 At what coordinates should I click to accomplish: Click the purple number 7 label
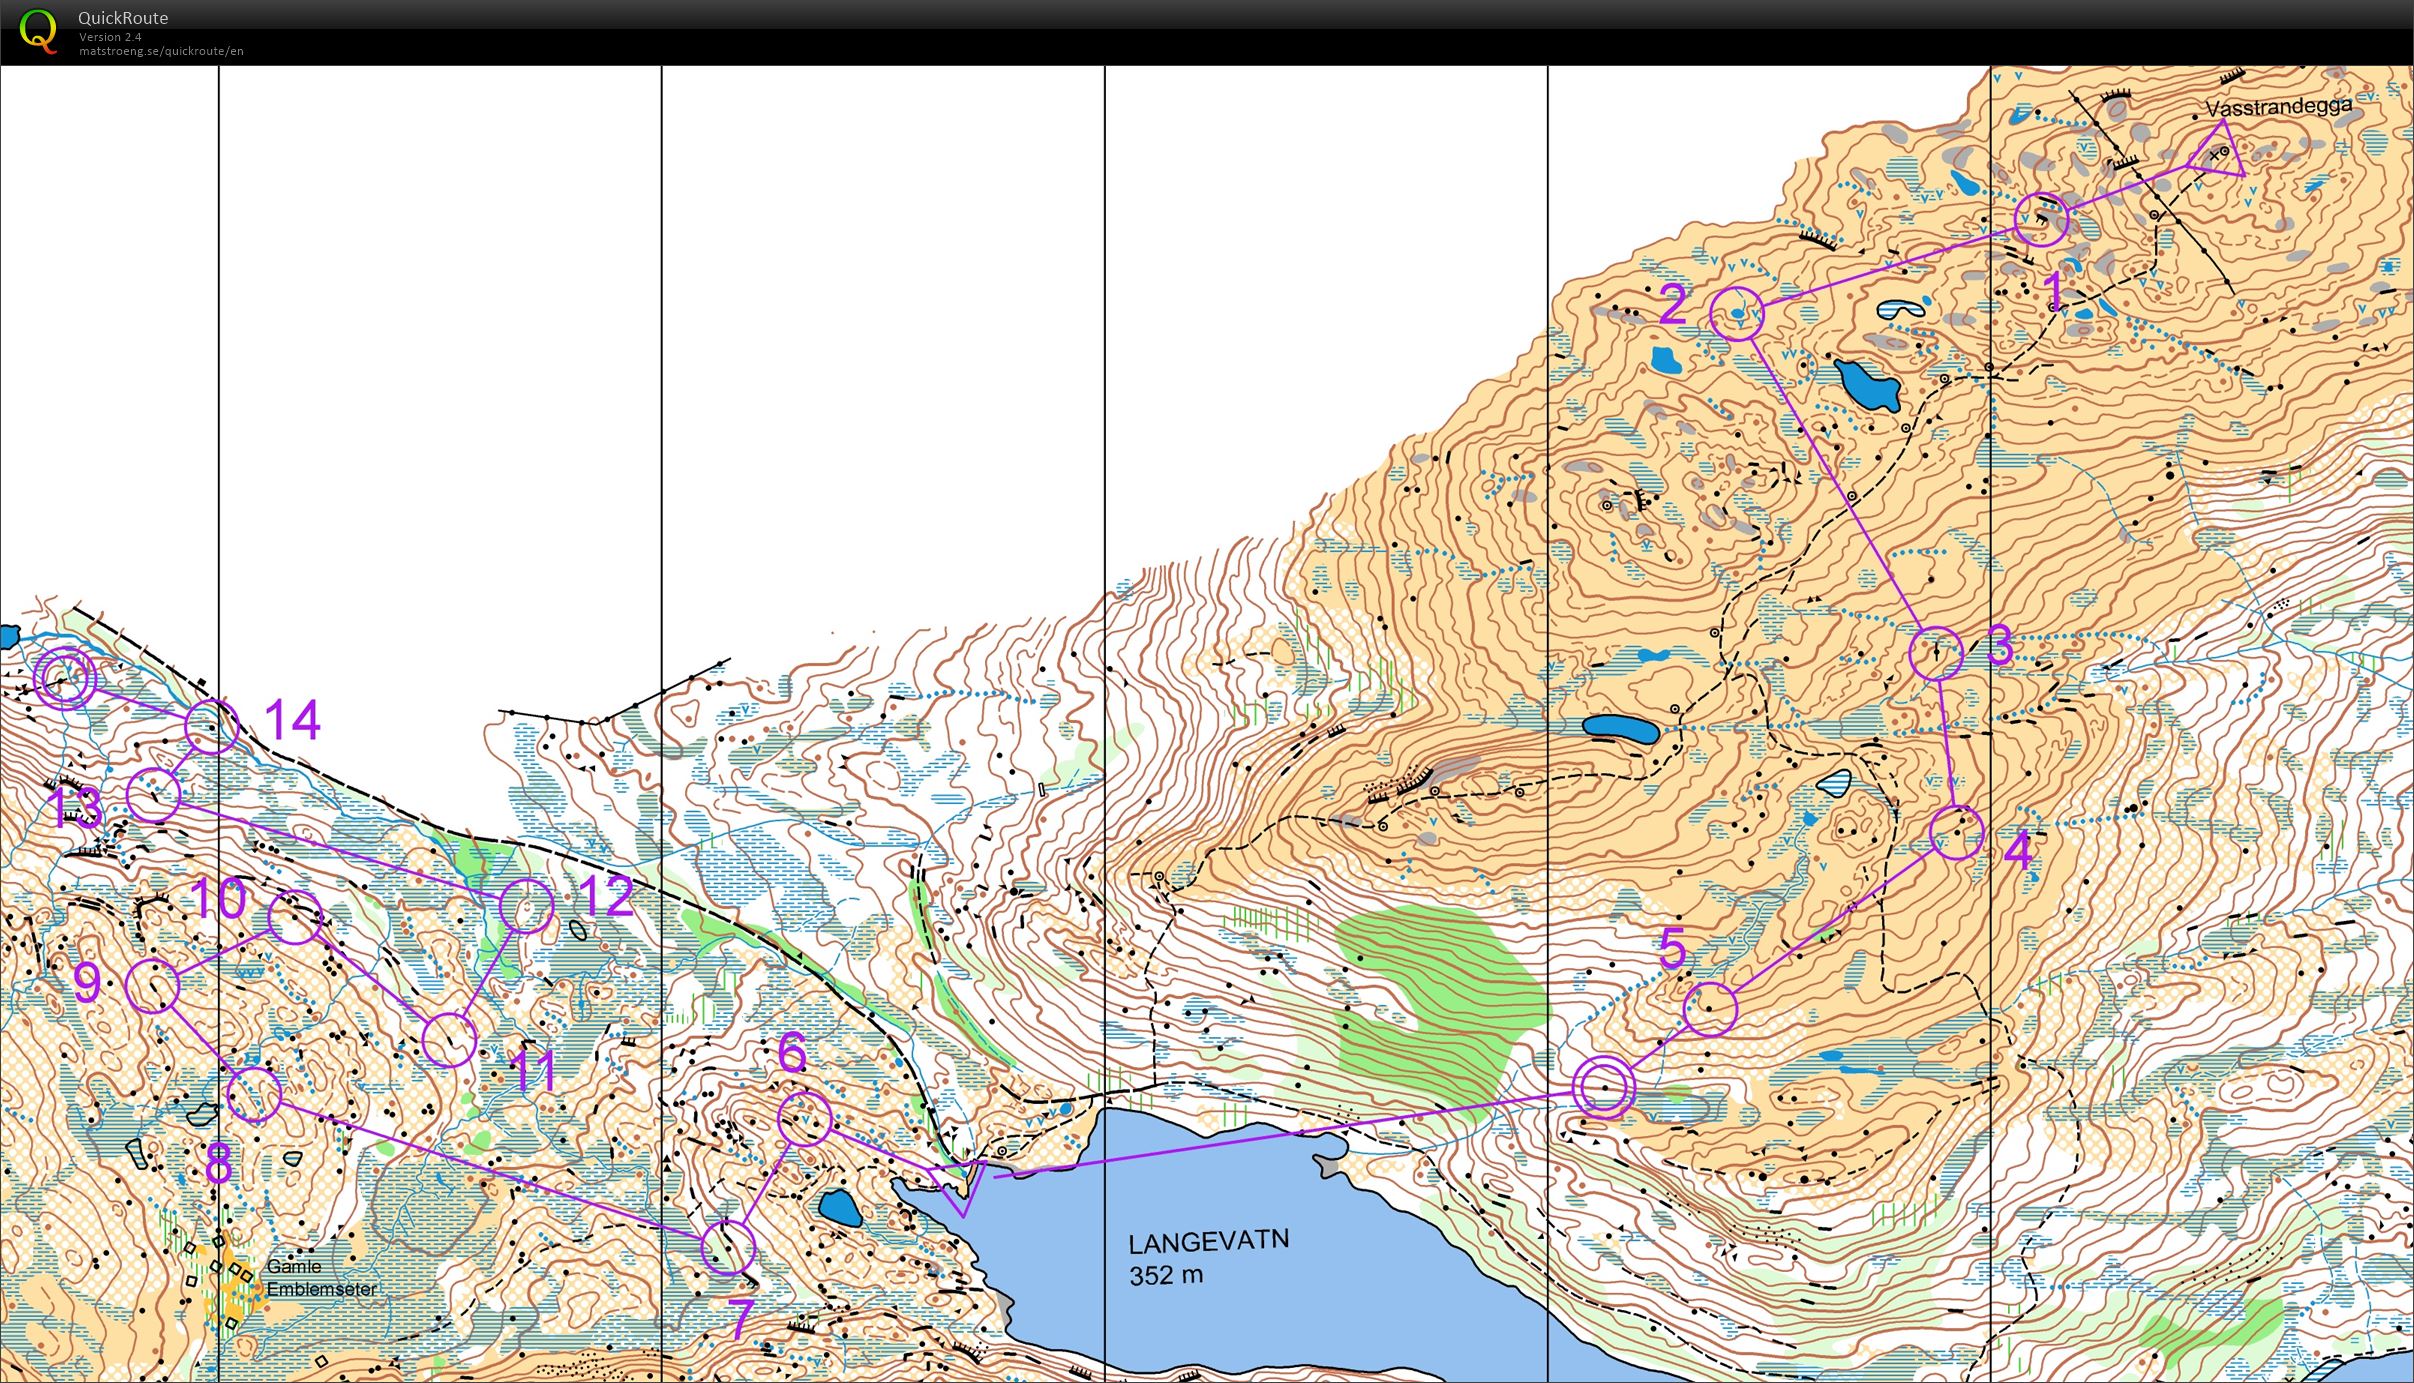739,1321
